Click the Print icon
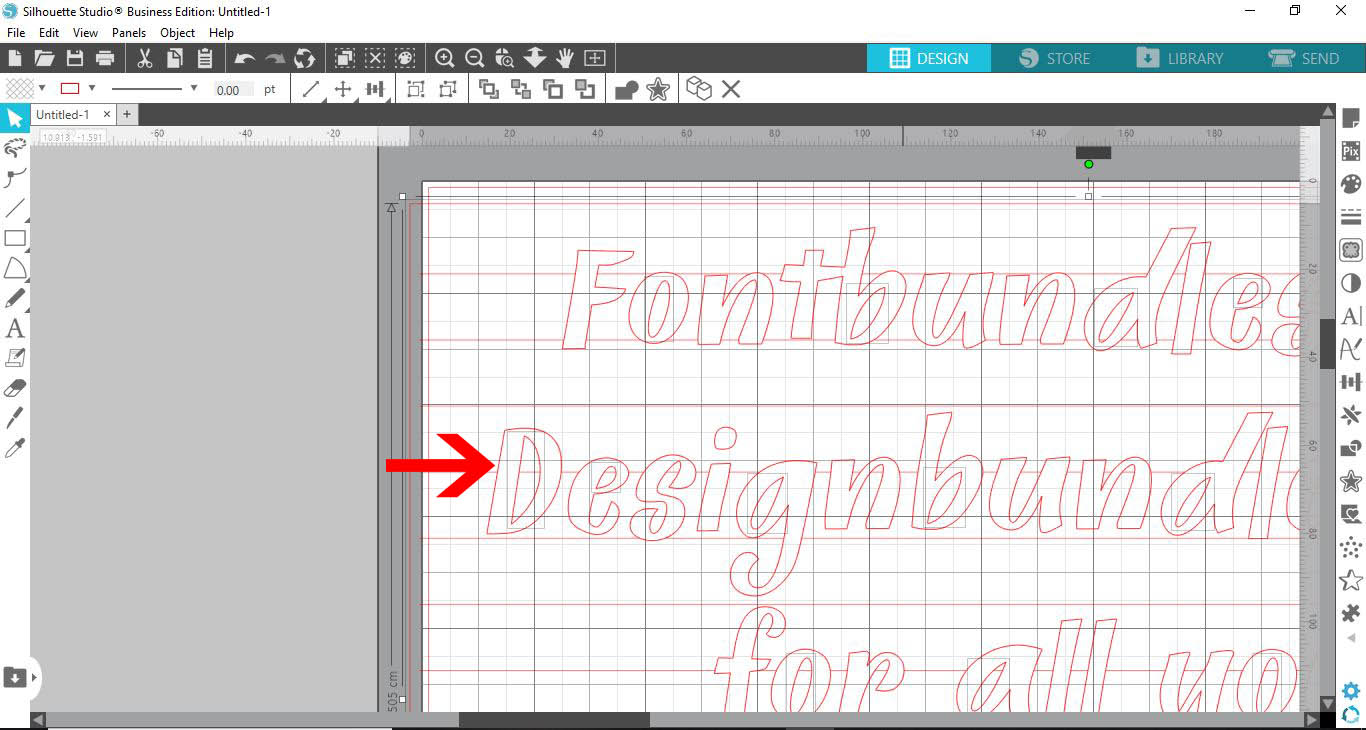The width and height of the screenshot is (1366, 730). 104,58
